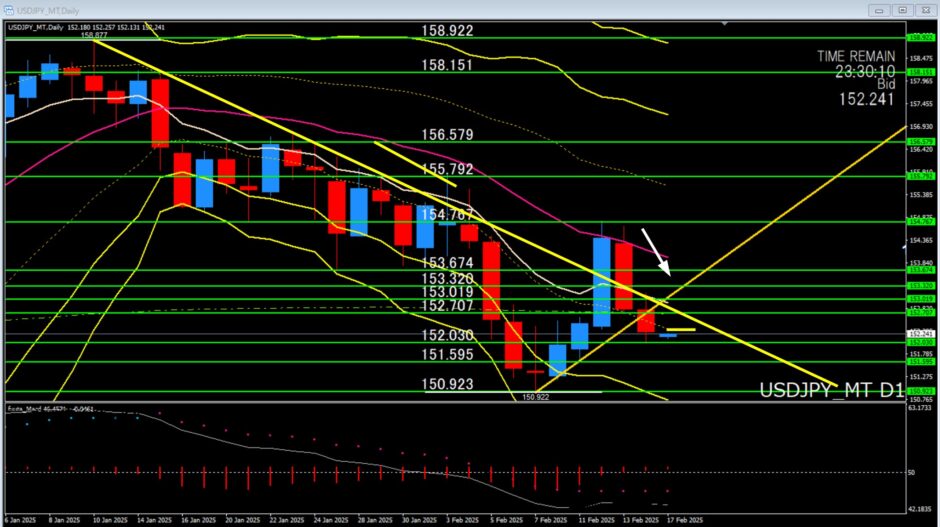Click the USDJPY_MT D1 symbol label
Viewport: 940px width, 527px height.
coord(831,391)
